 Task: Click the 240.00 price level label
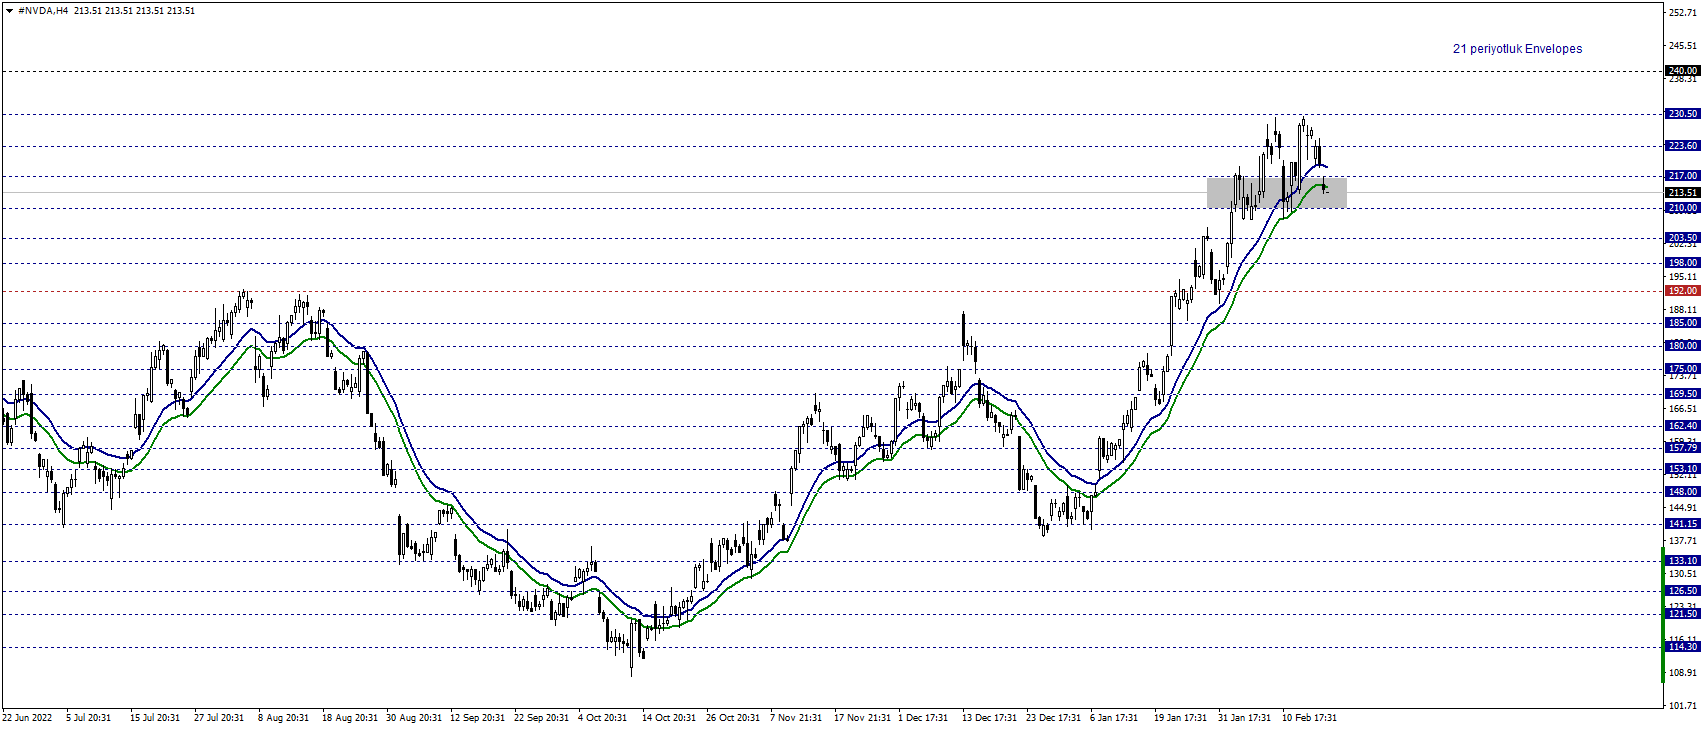[1682, 71]
